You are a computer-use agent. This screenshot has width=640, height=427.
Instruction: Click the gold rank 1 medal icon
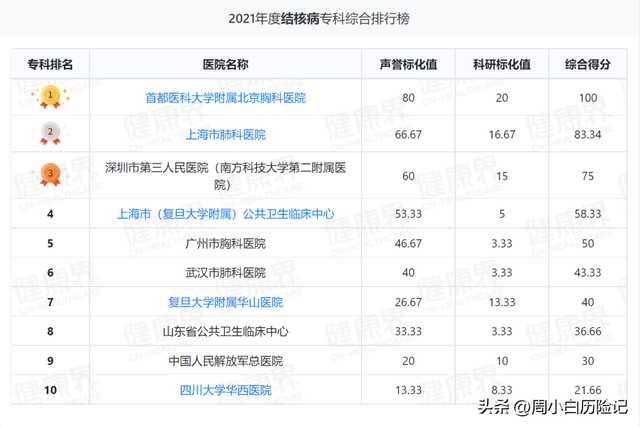click(50, 97)
